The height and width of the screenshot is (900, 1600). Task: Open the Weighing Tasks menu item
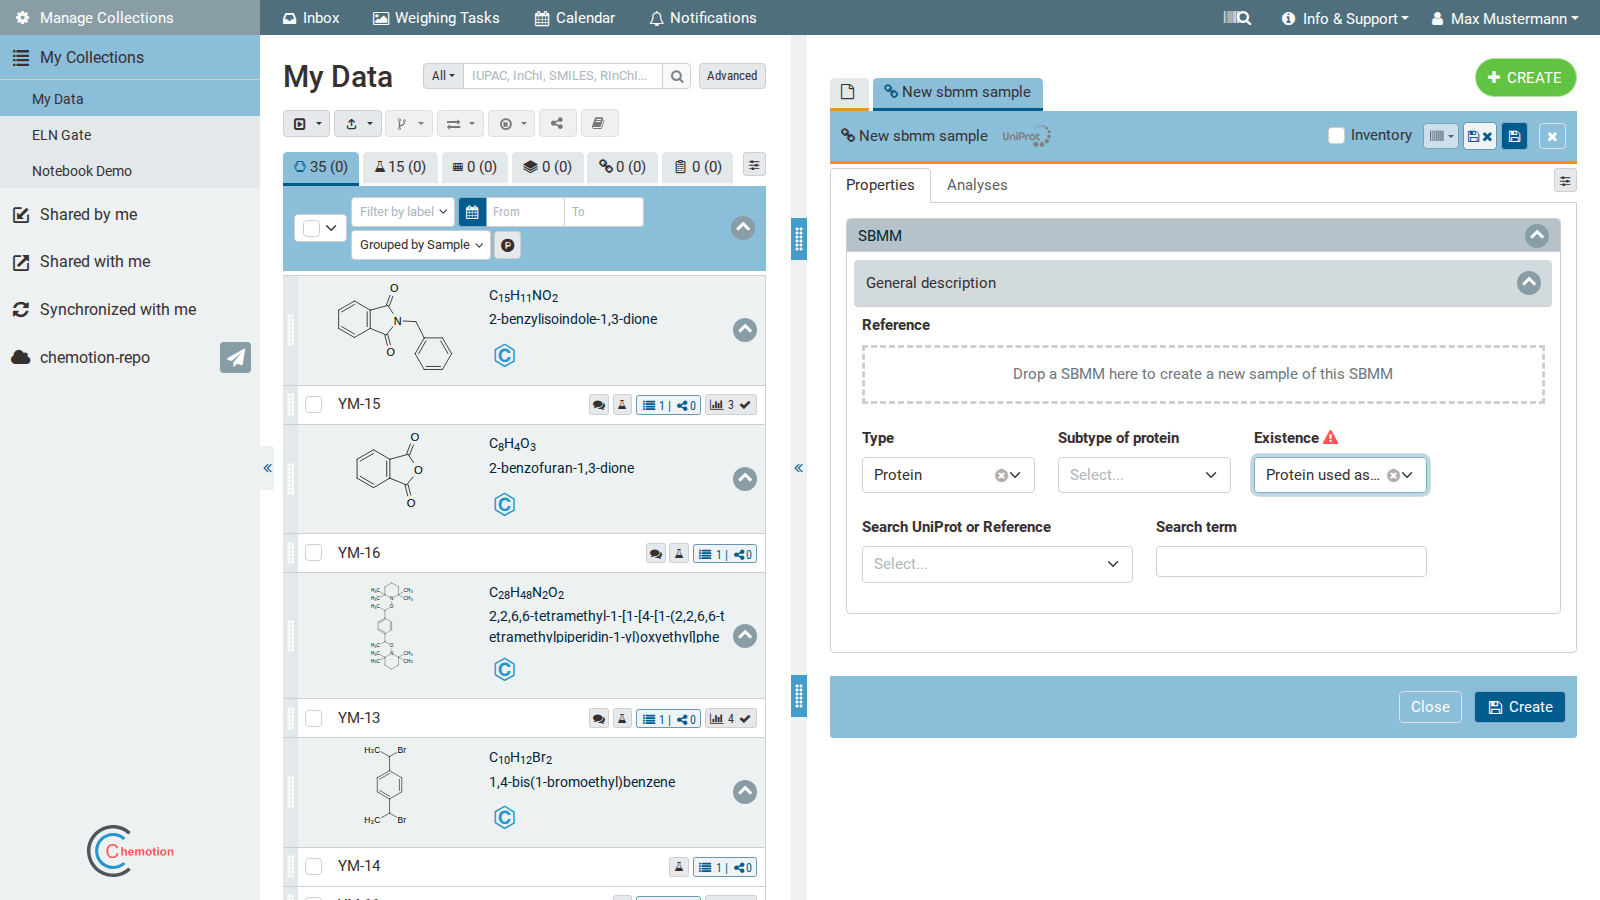436,18
